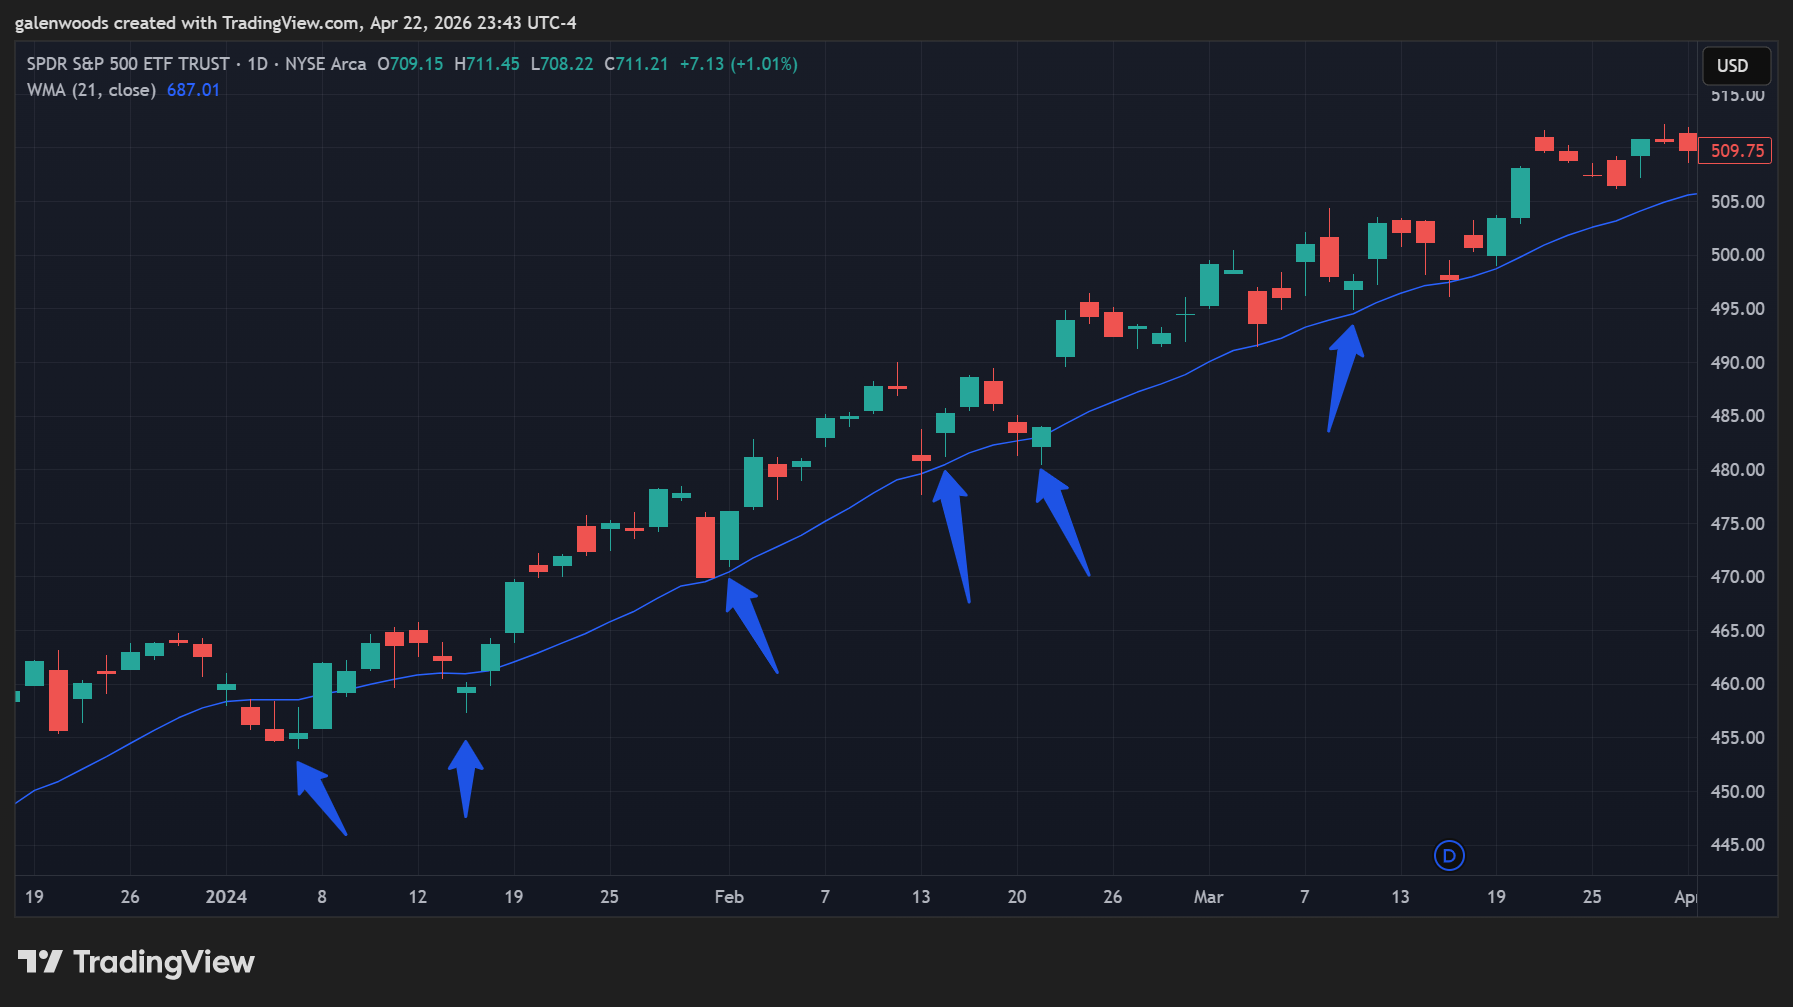Click the red 509.75 last price label
Image resolution: width=1793 pixels, height=1007 pixels.
pos(1736,151)
